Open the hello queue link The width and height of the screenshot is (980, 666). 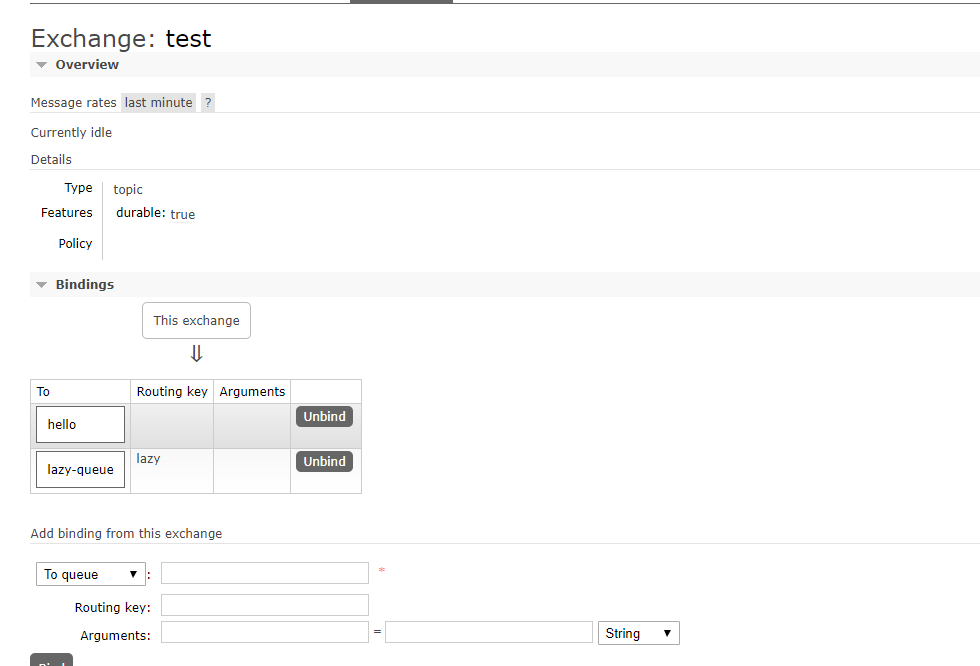coord(81,425)
